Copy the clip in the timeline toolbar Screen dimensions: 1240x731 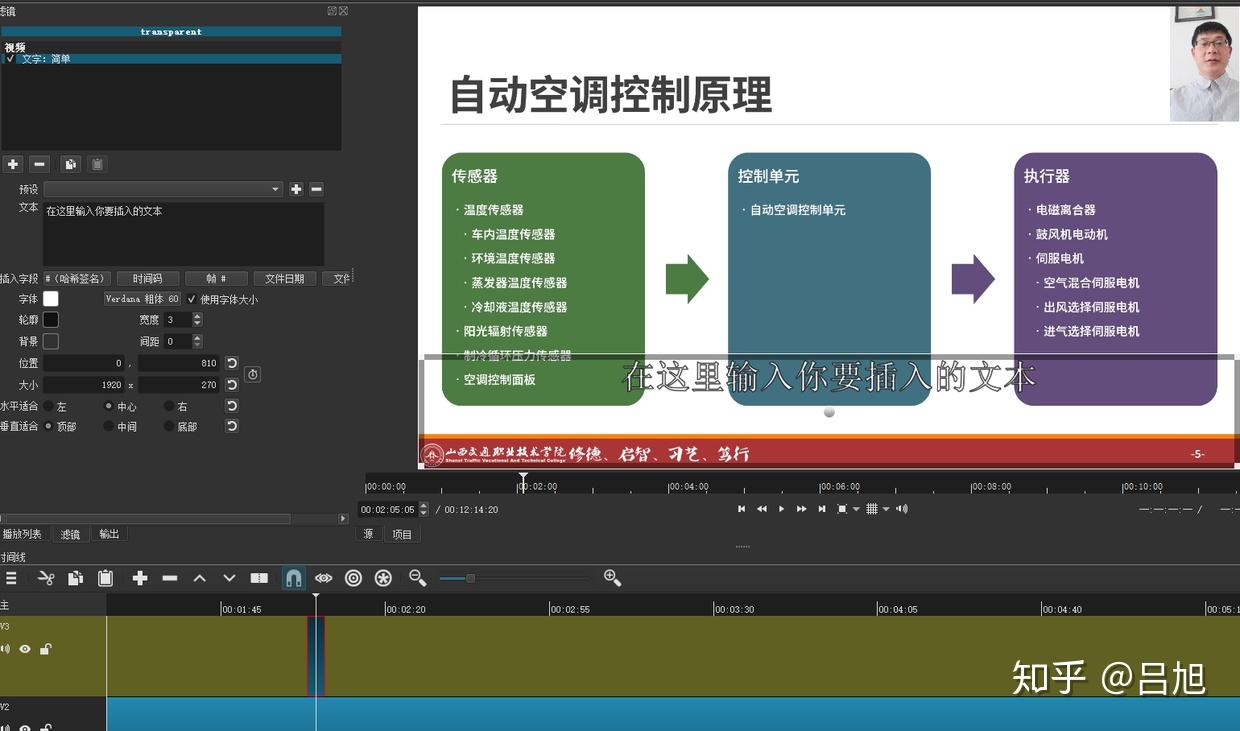[75, 578]
